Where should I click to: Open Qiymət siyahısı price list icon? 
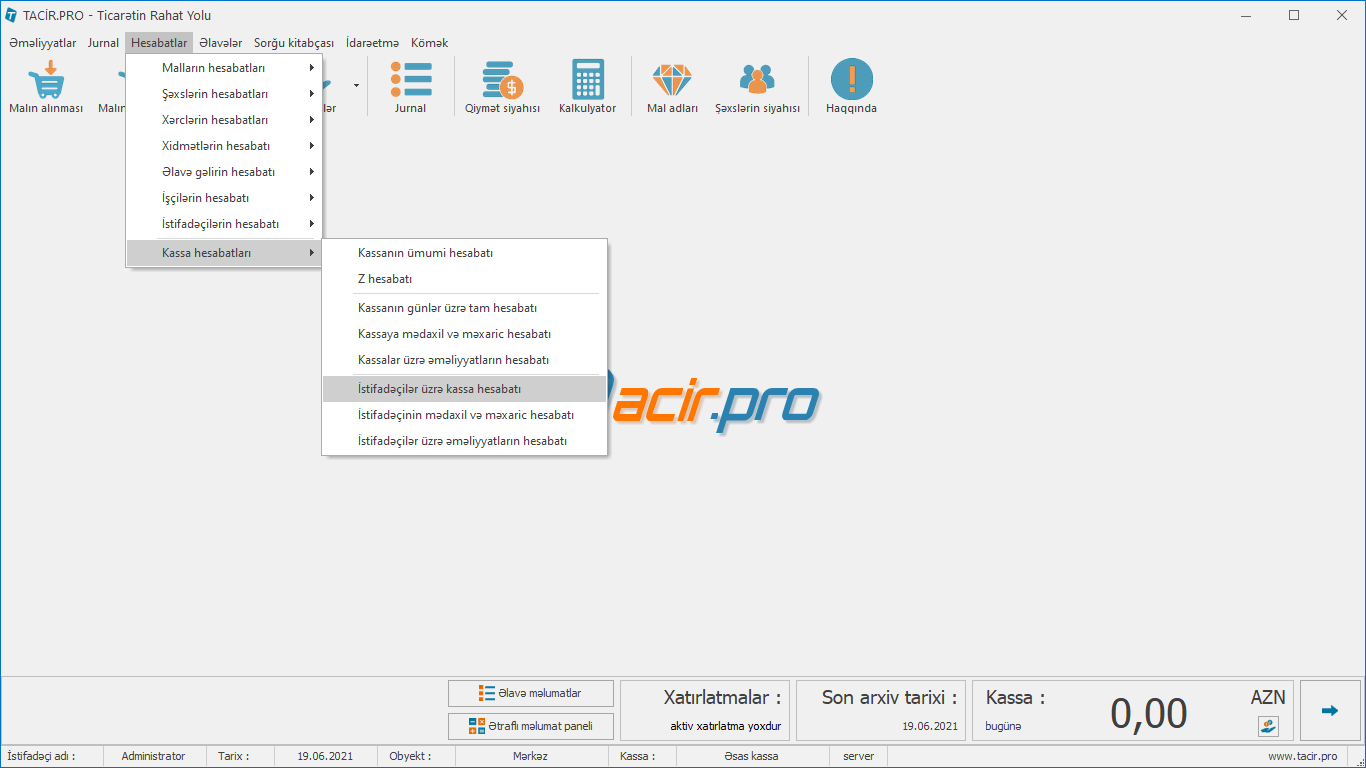(502, 80)
